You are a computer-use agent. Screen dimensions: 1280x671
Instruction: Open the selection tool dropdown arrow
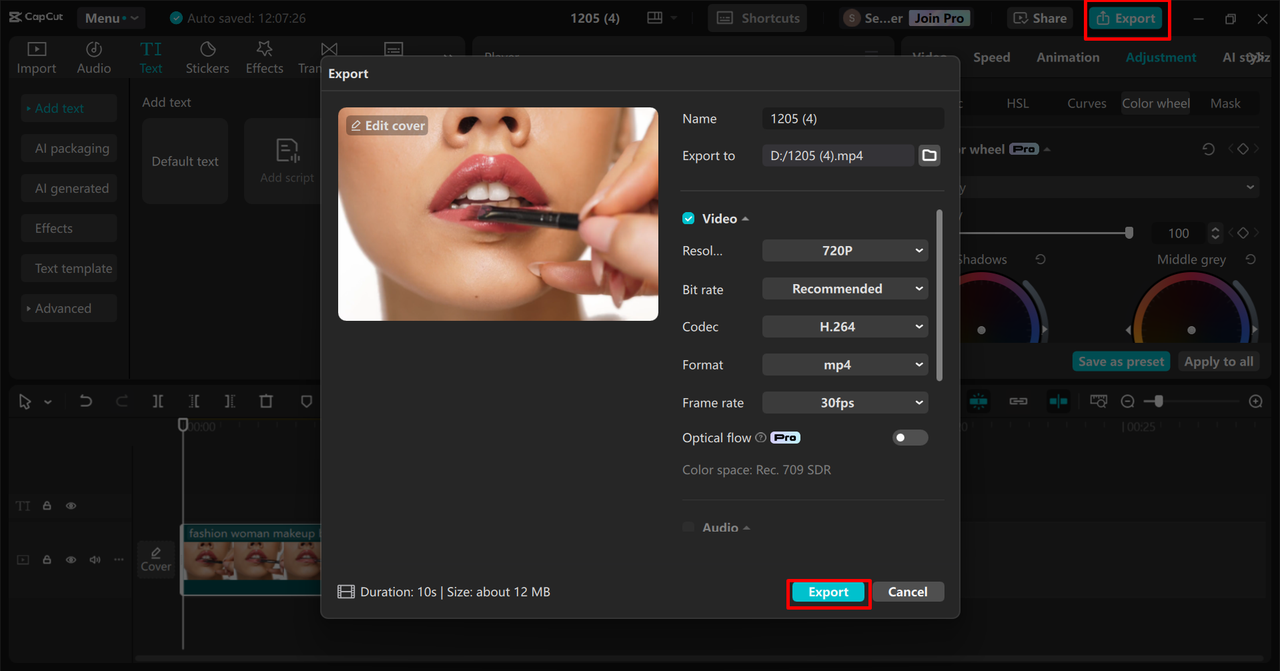[48, 402]
